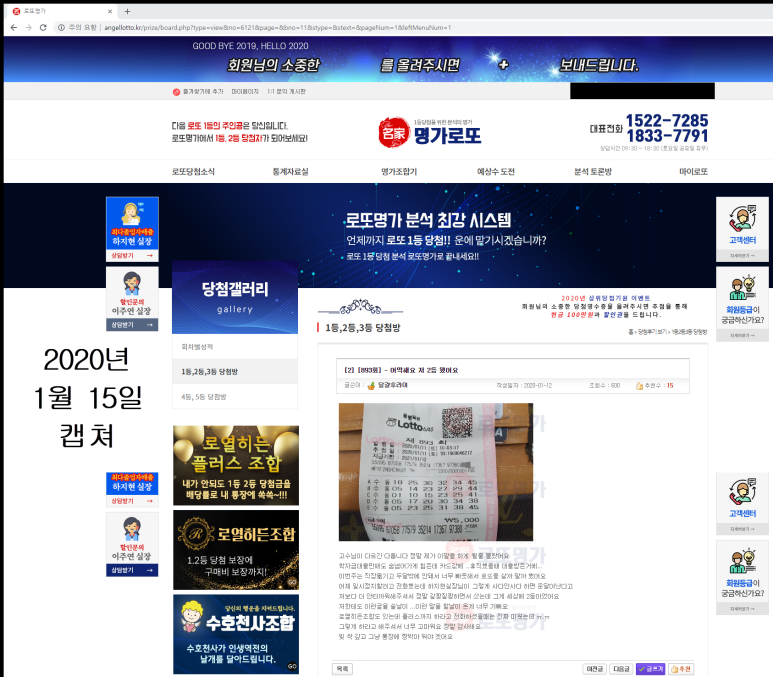Open the lottery ticket photo
This screenshot has width=773, height=677.
coord(436,472)
